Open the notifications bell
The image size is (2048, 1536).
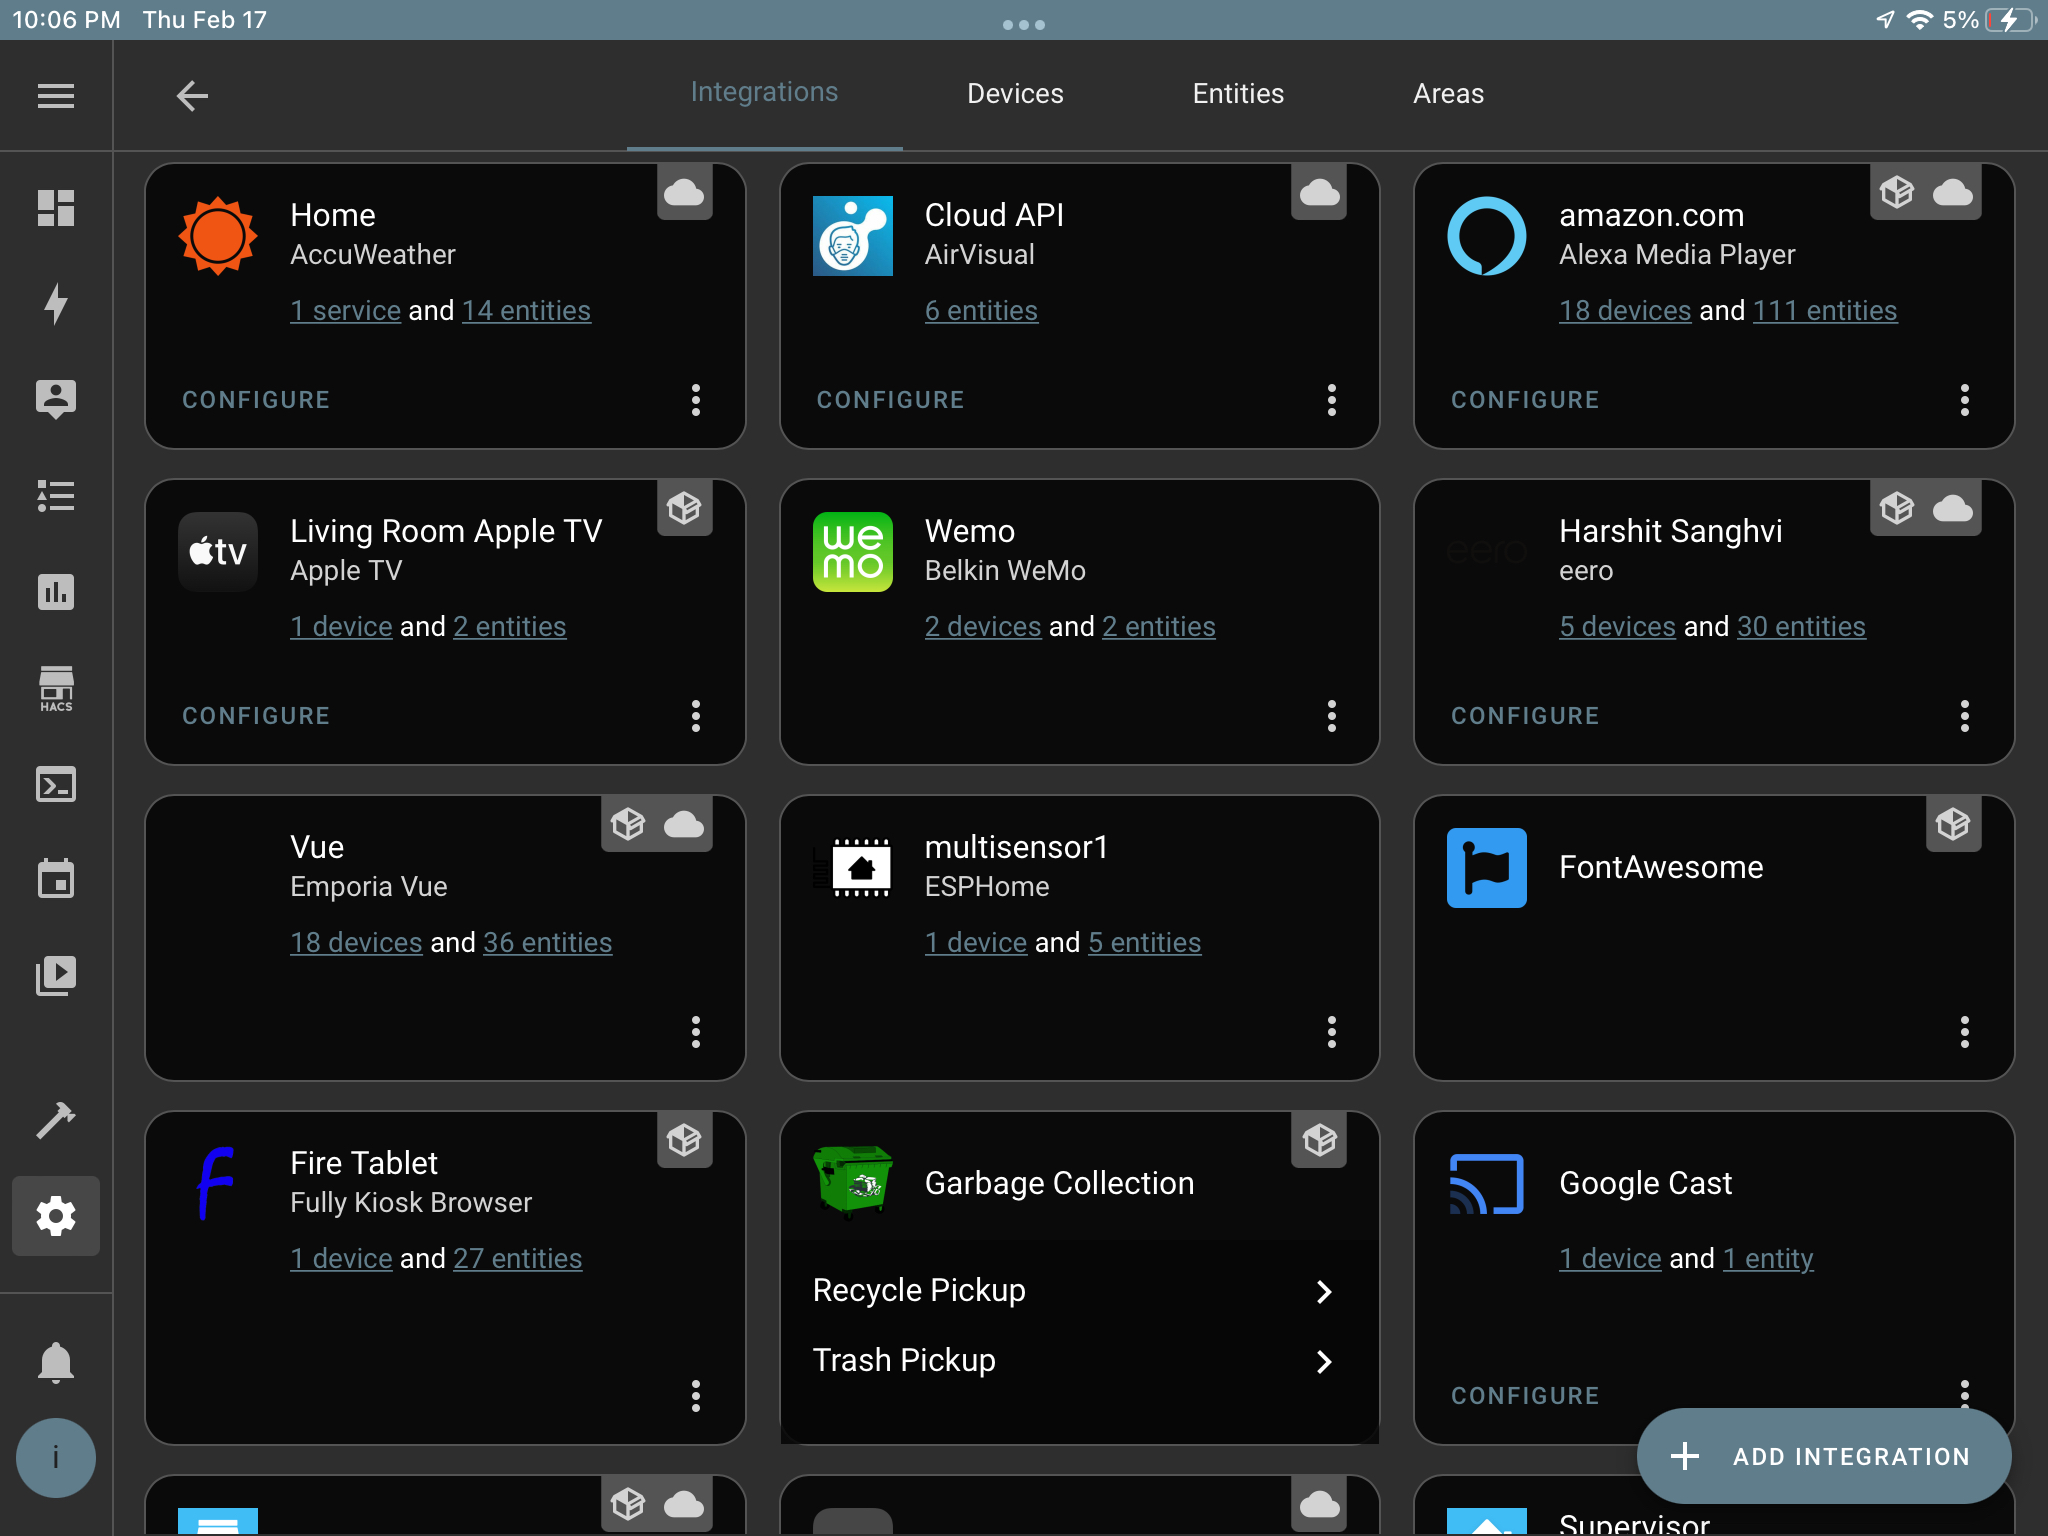(56, 1361)
